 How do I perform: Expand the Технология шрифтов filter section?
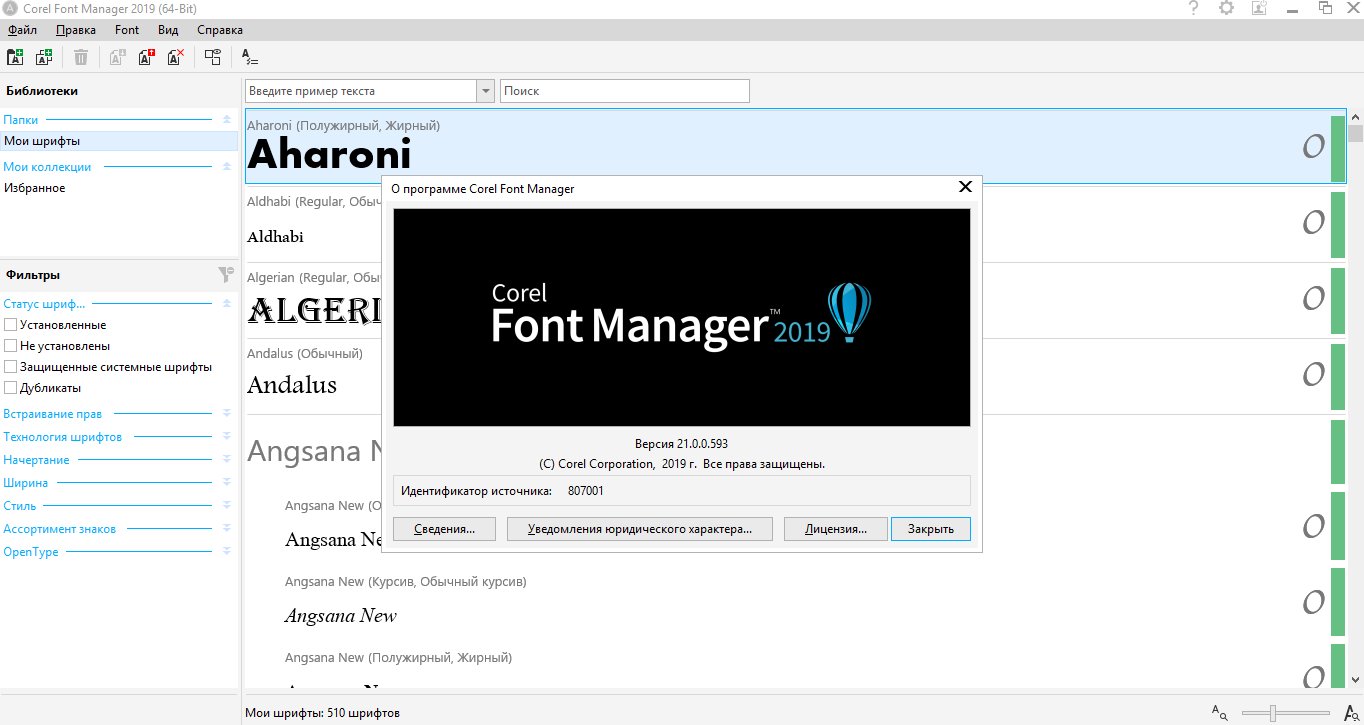pyautogui.click(x=227, y=437)
